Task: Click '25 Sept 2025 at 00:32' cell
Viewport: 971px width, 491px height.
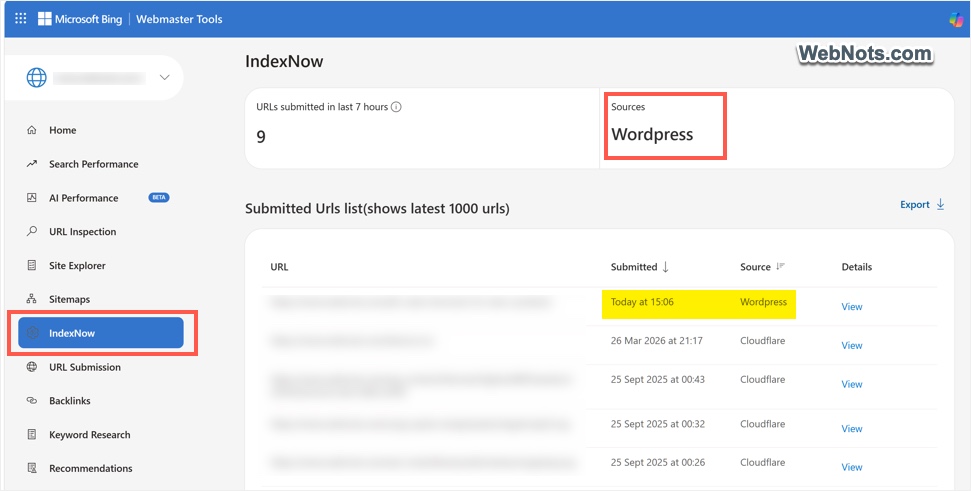Action: tap(658, 424)
